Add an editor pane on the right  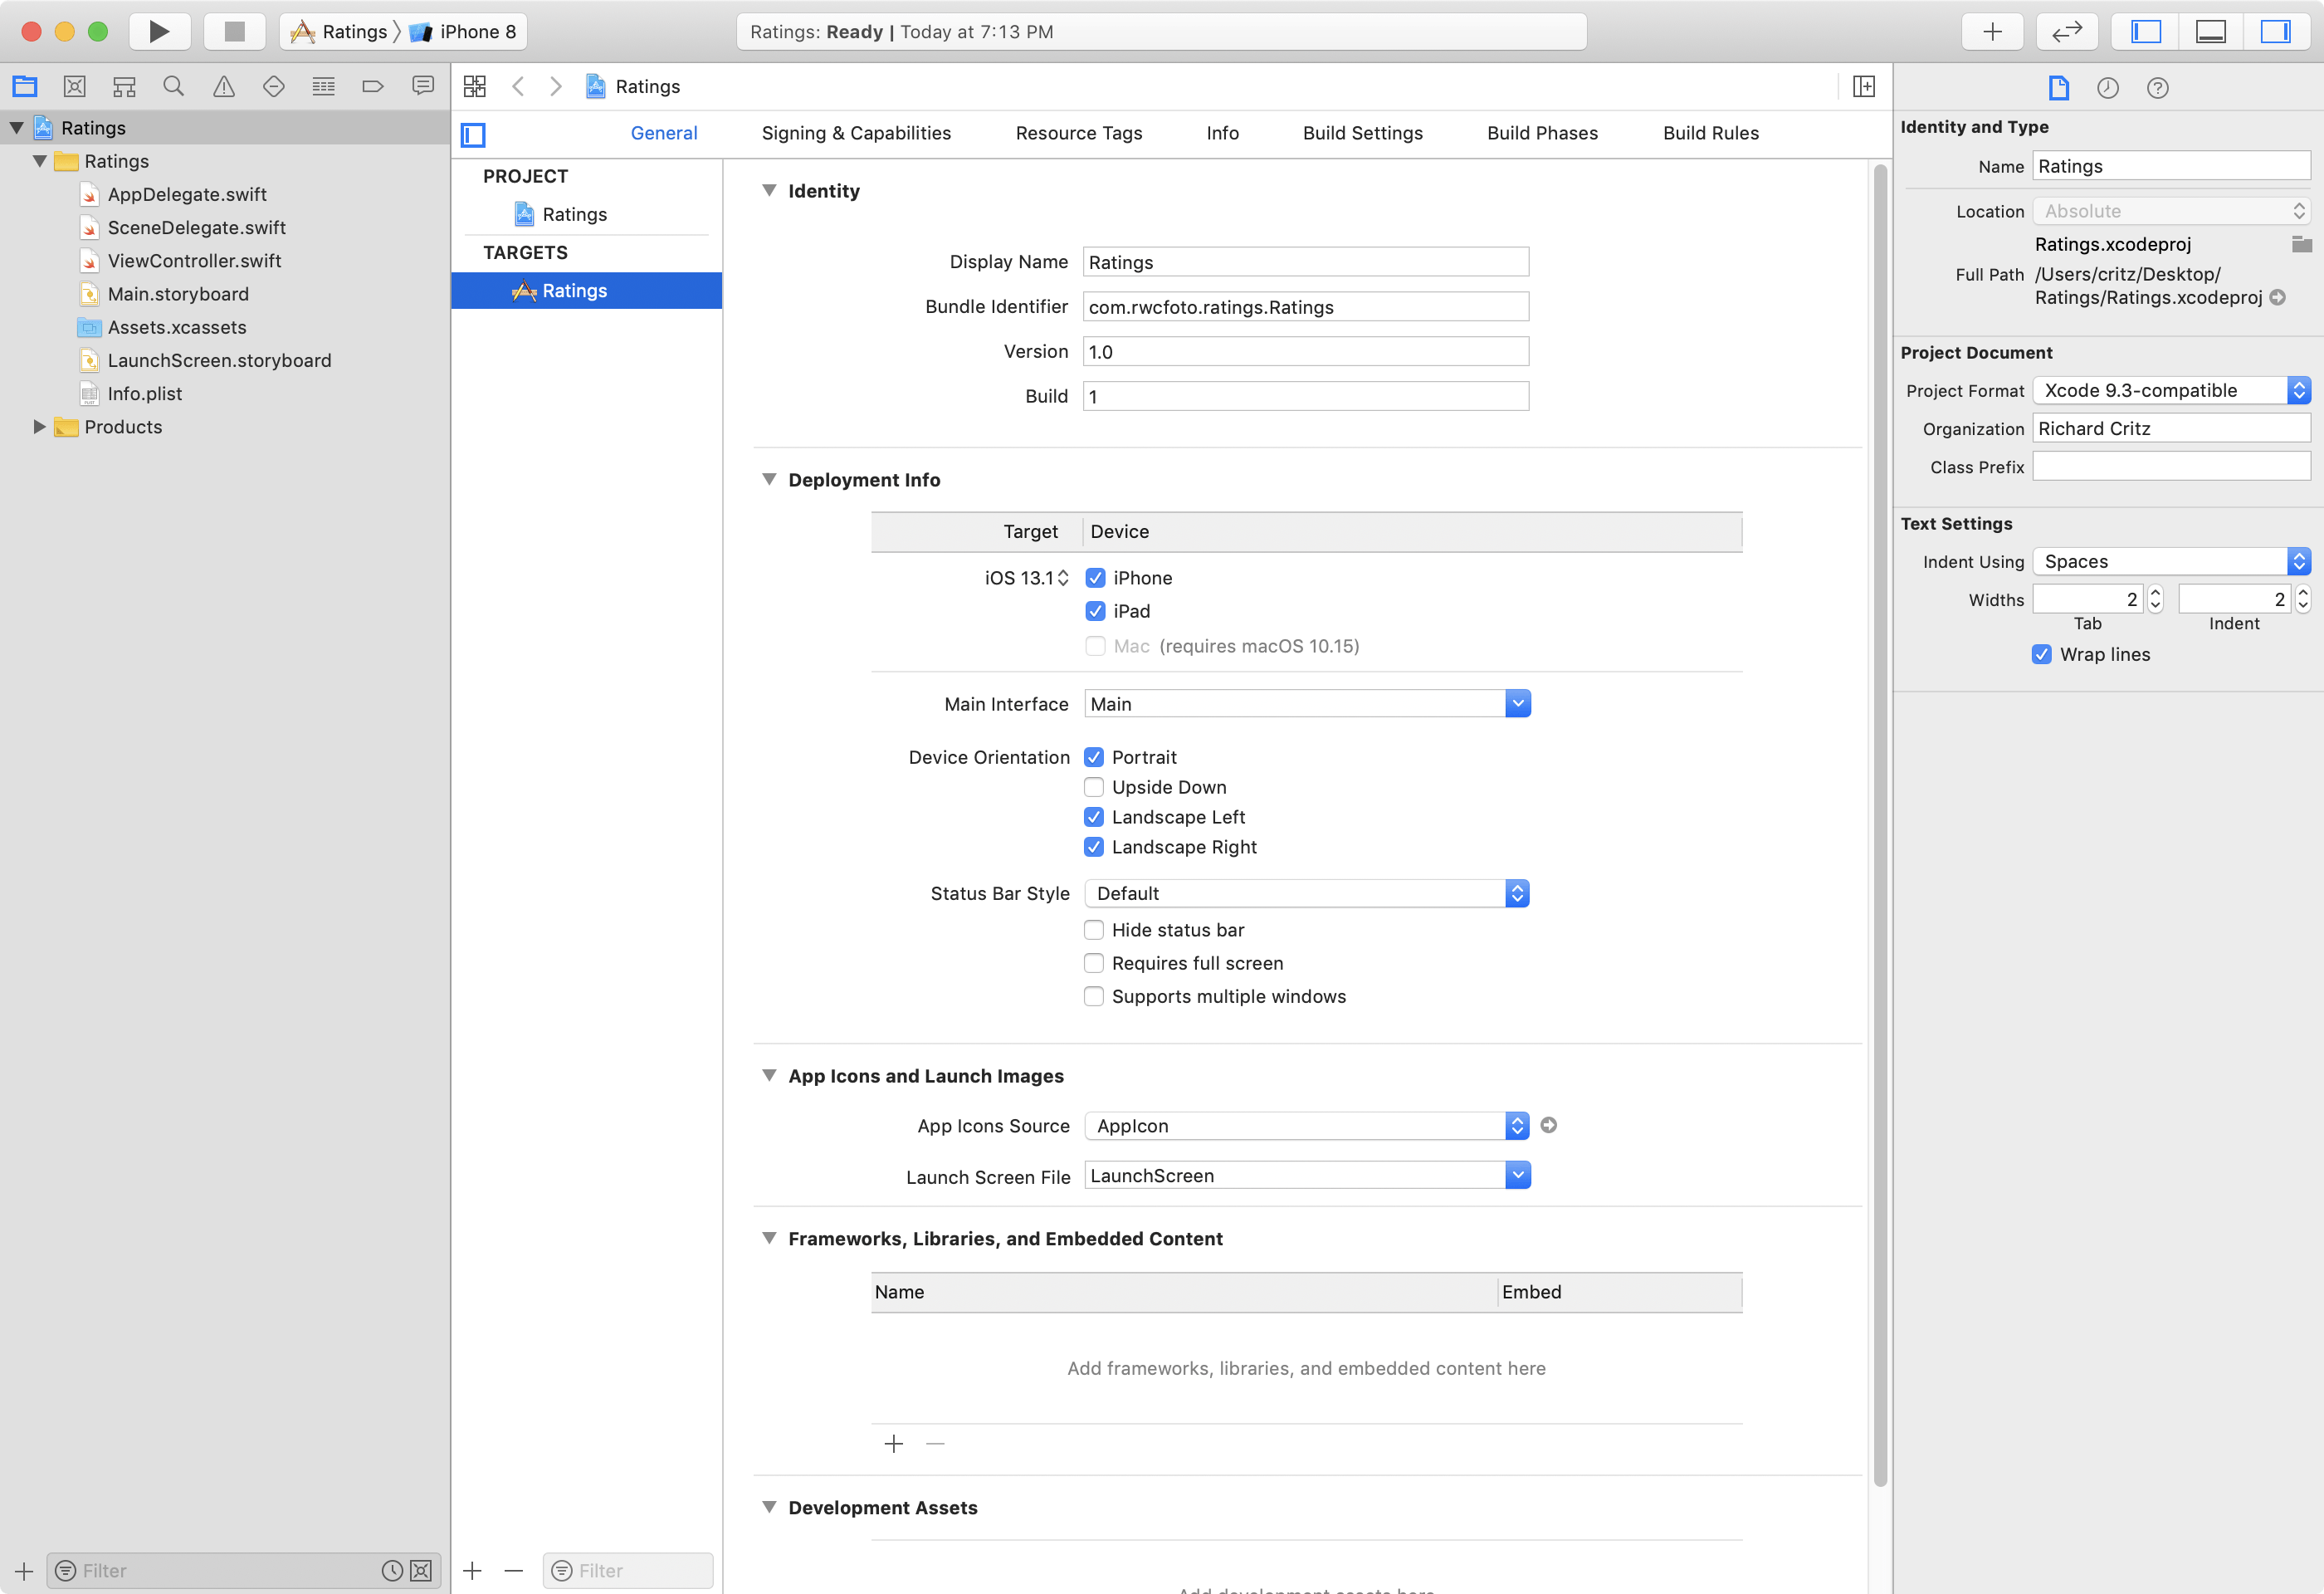point(1863,86)
